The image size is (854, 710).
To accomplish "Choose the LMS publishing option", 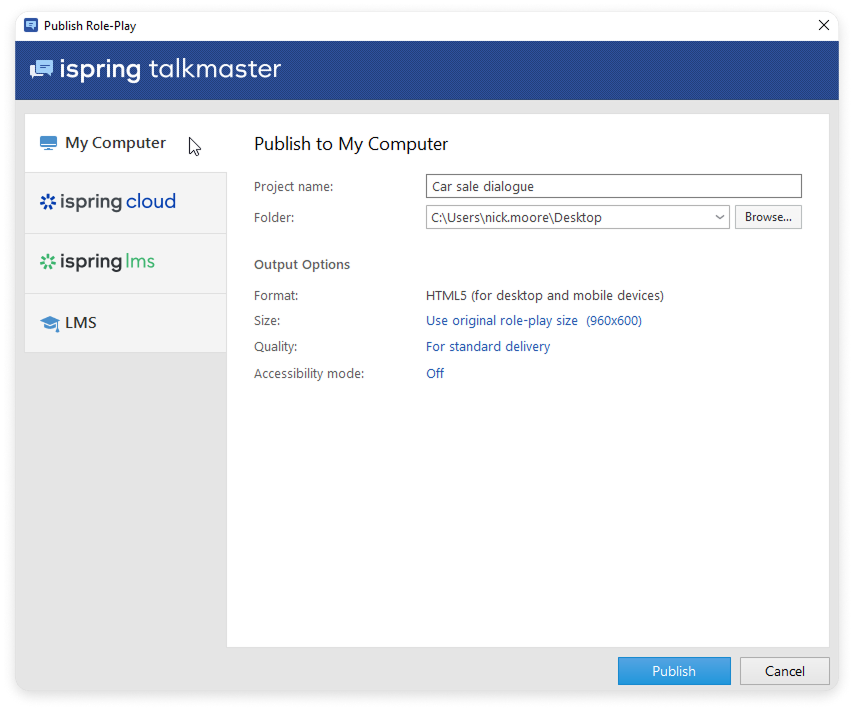I will [80, 323].
